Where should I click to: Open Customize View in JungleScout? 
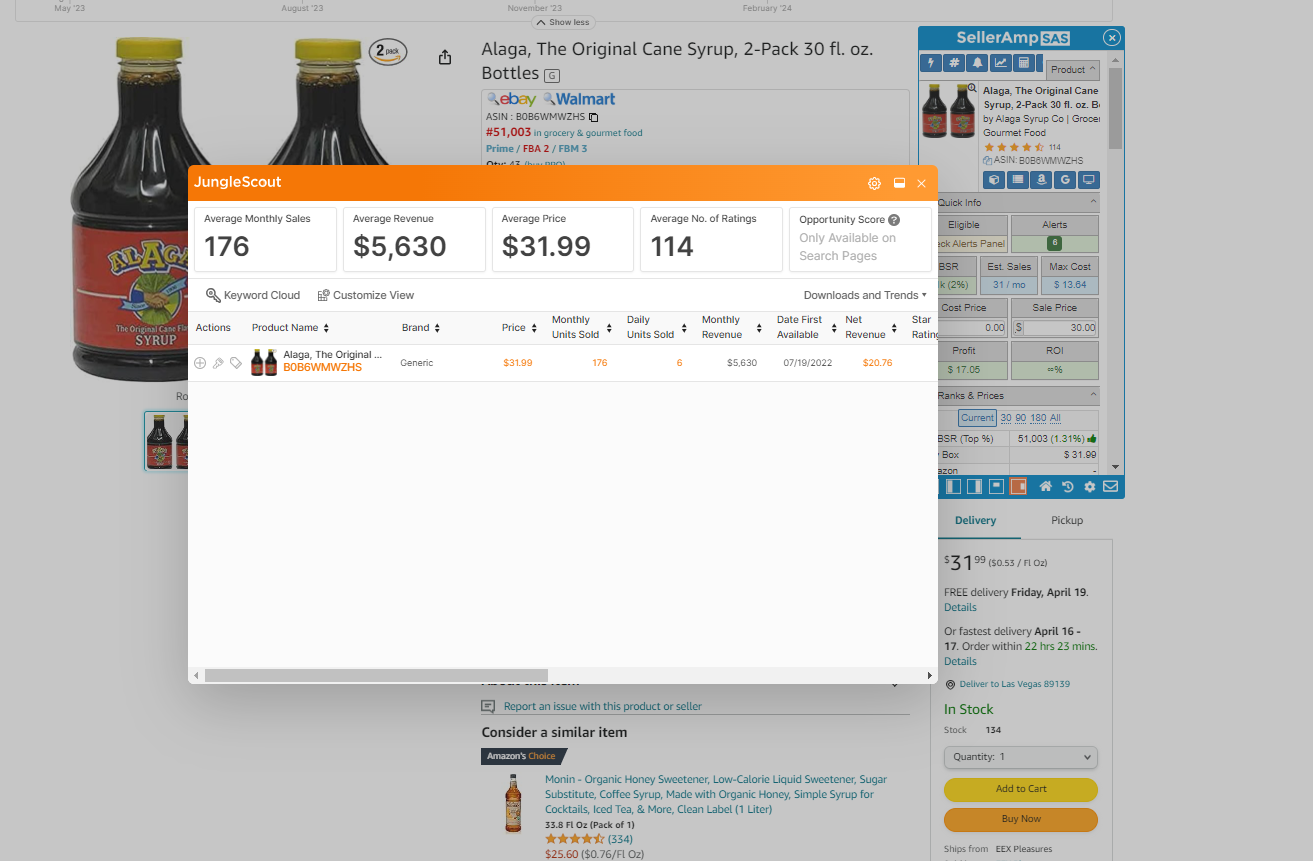[365, 295]
